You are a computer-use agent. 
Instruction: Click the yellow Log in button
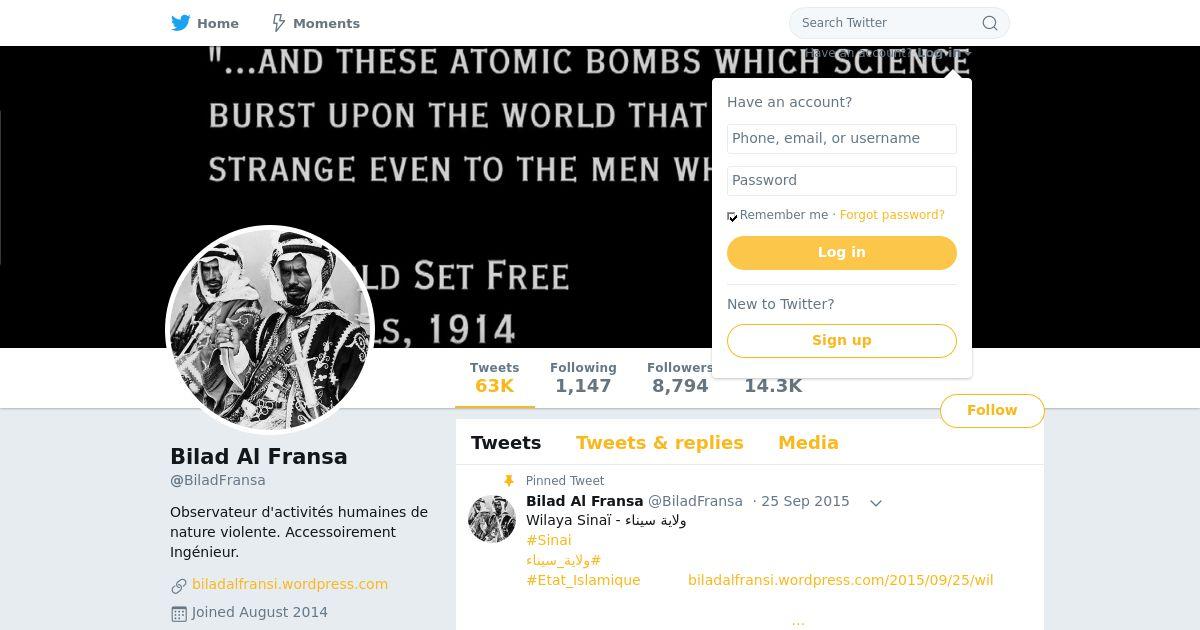point(842,253)
